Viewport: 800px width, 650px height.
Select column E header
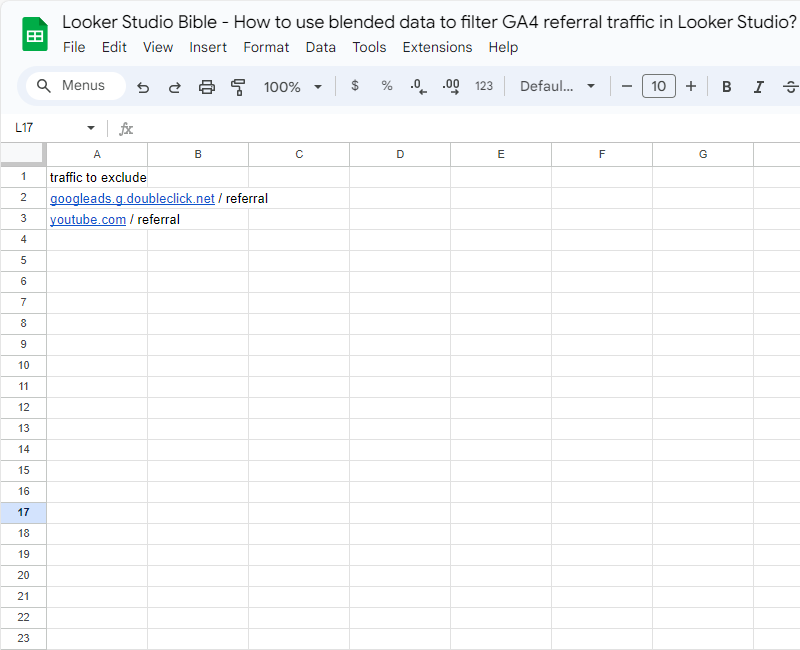click(501, 154)
